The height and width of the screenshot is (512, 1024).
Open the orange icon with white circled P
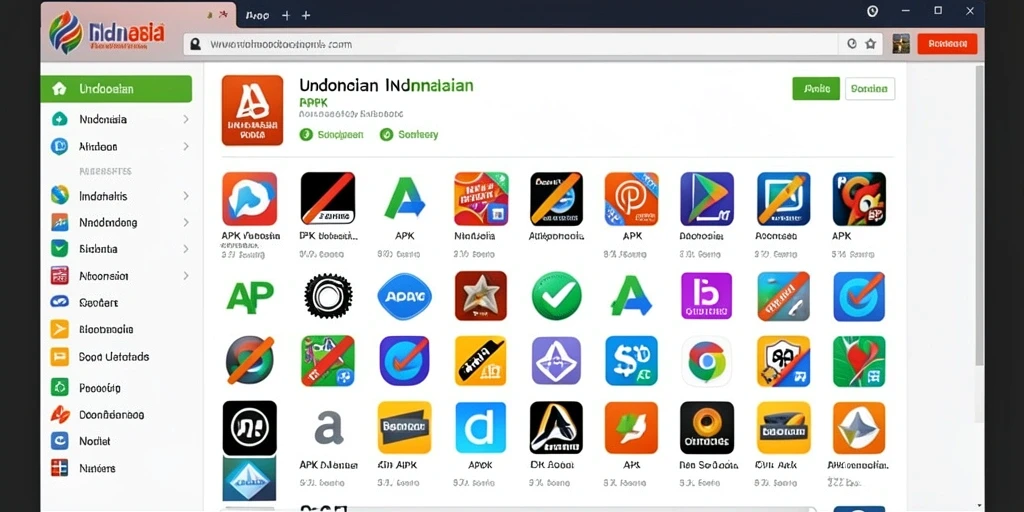[x=632, y=199]
